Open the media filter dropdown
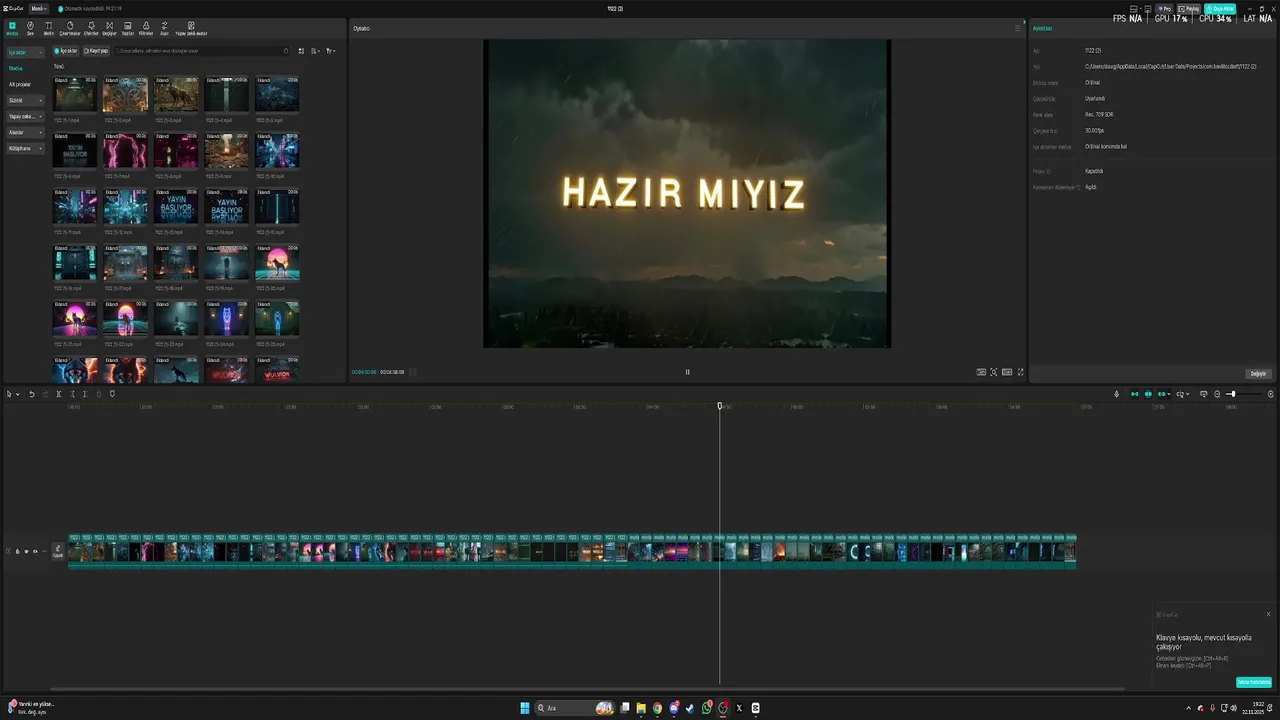This screenshot has height=720, width=1280. (x=330, y=51)
